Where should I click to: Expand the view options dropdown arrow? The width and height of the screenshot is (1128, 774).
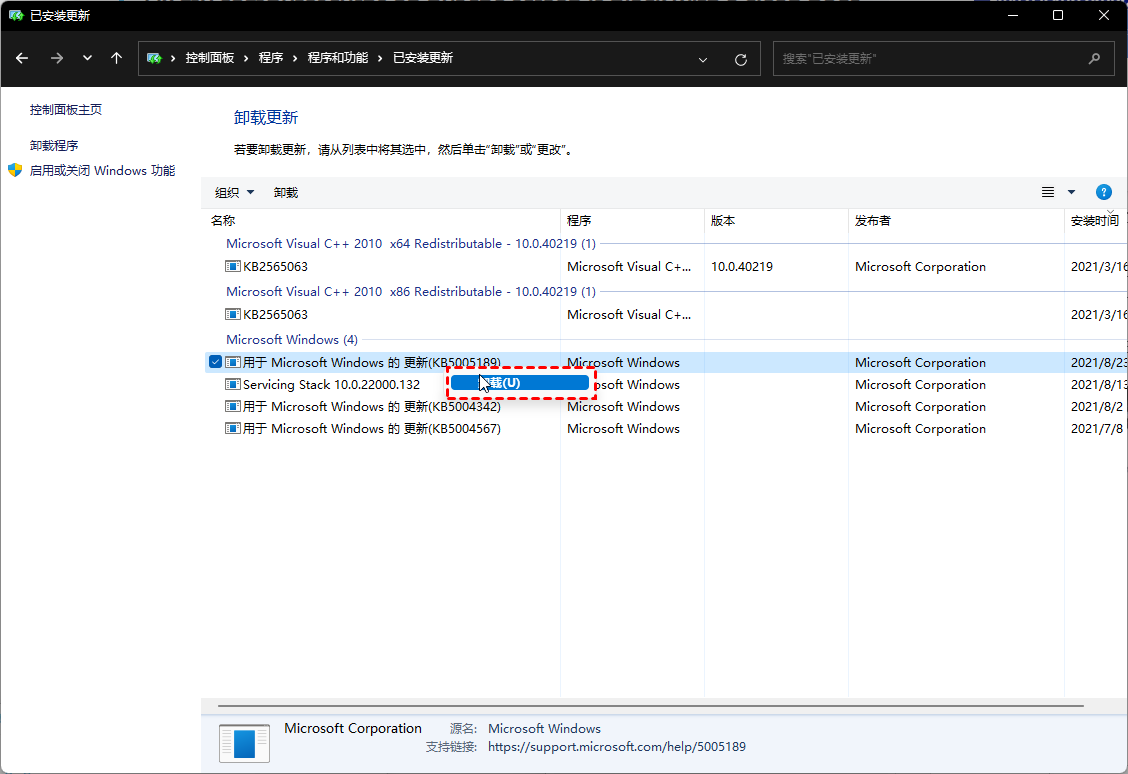point(1071,192)
